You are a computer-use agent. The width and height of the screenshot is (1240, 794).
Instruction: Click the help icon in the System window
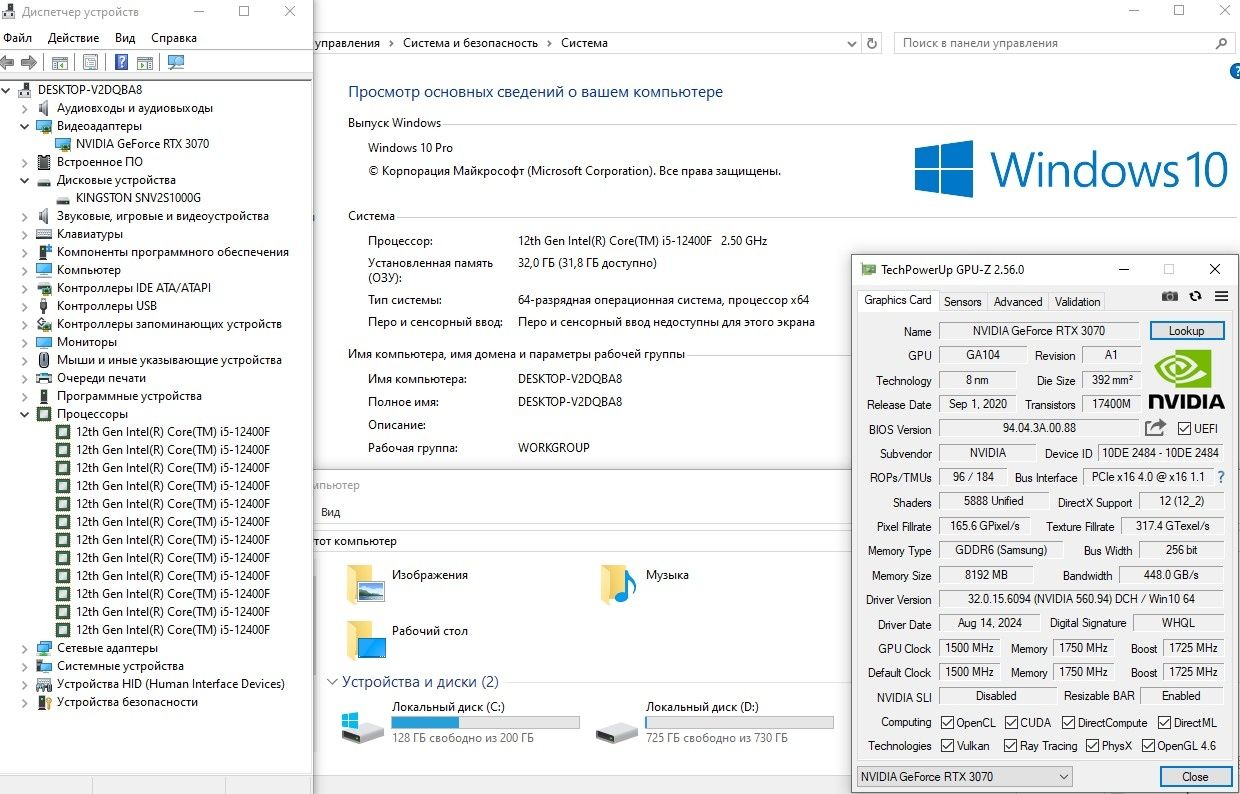[1235, 72]
